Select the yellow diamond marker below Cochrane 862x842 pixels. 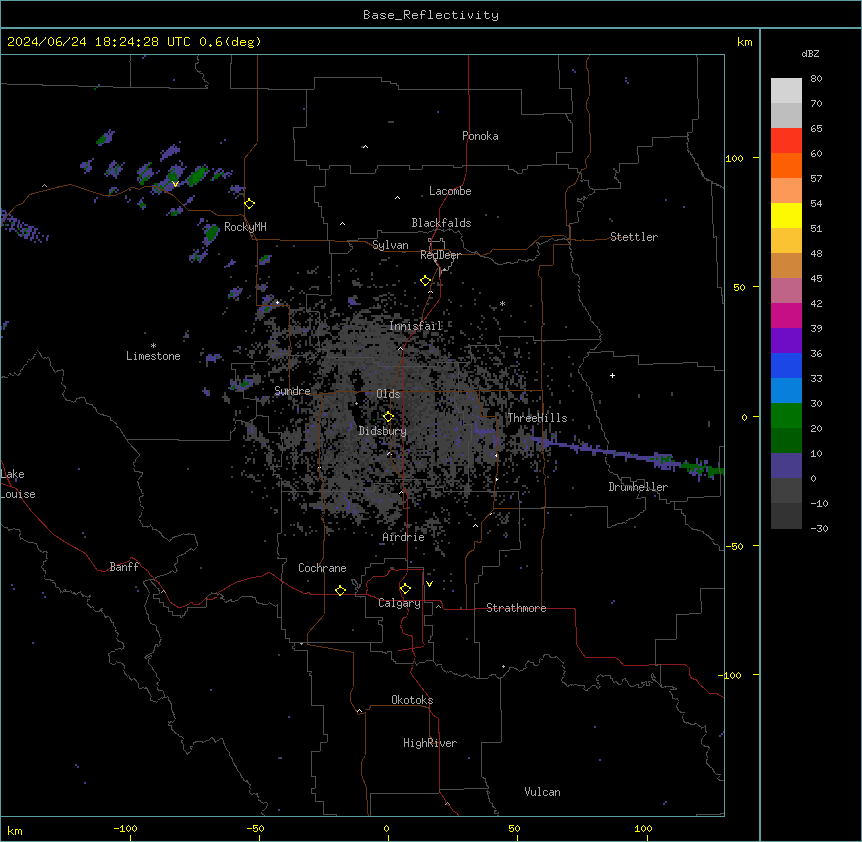(x=340, y=590)
